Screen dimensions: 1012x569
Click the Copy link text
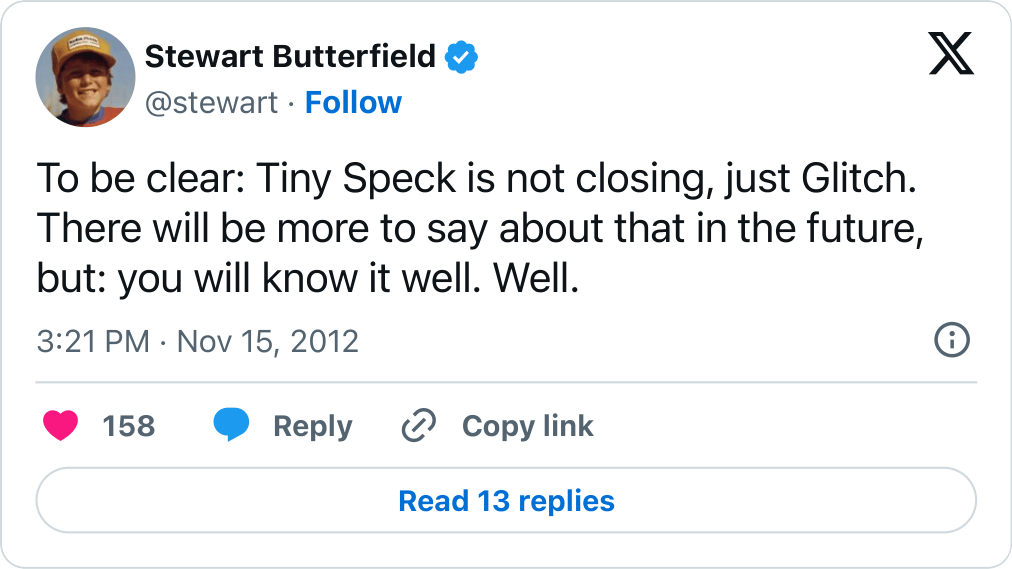527,426
